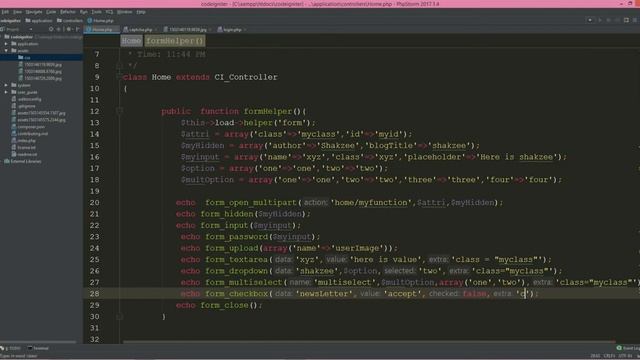Click line number 20 in gutter
This screenshot has width=640, height=360.
(94, 202)
